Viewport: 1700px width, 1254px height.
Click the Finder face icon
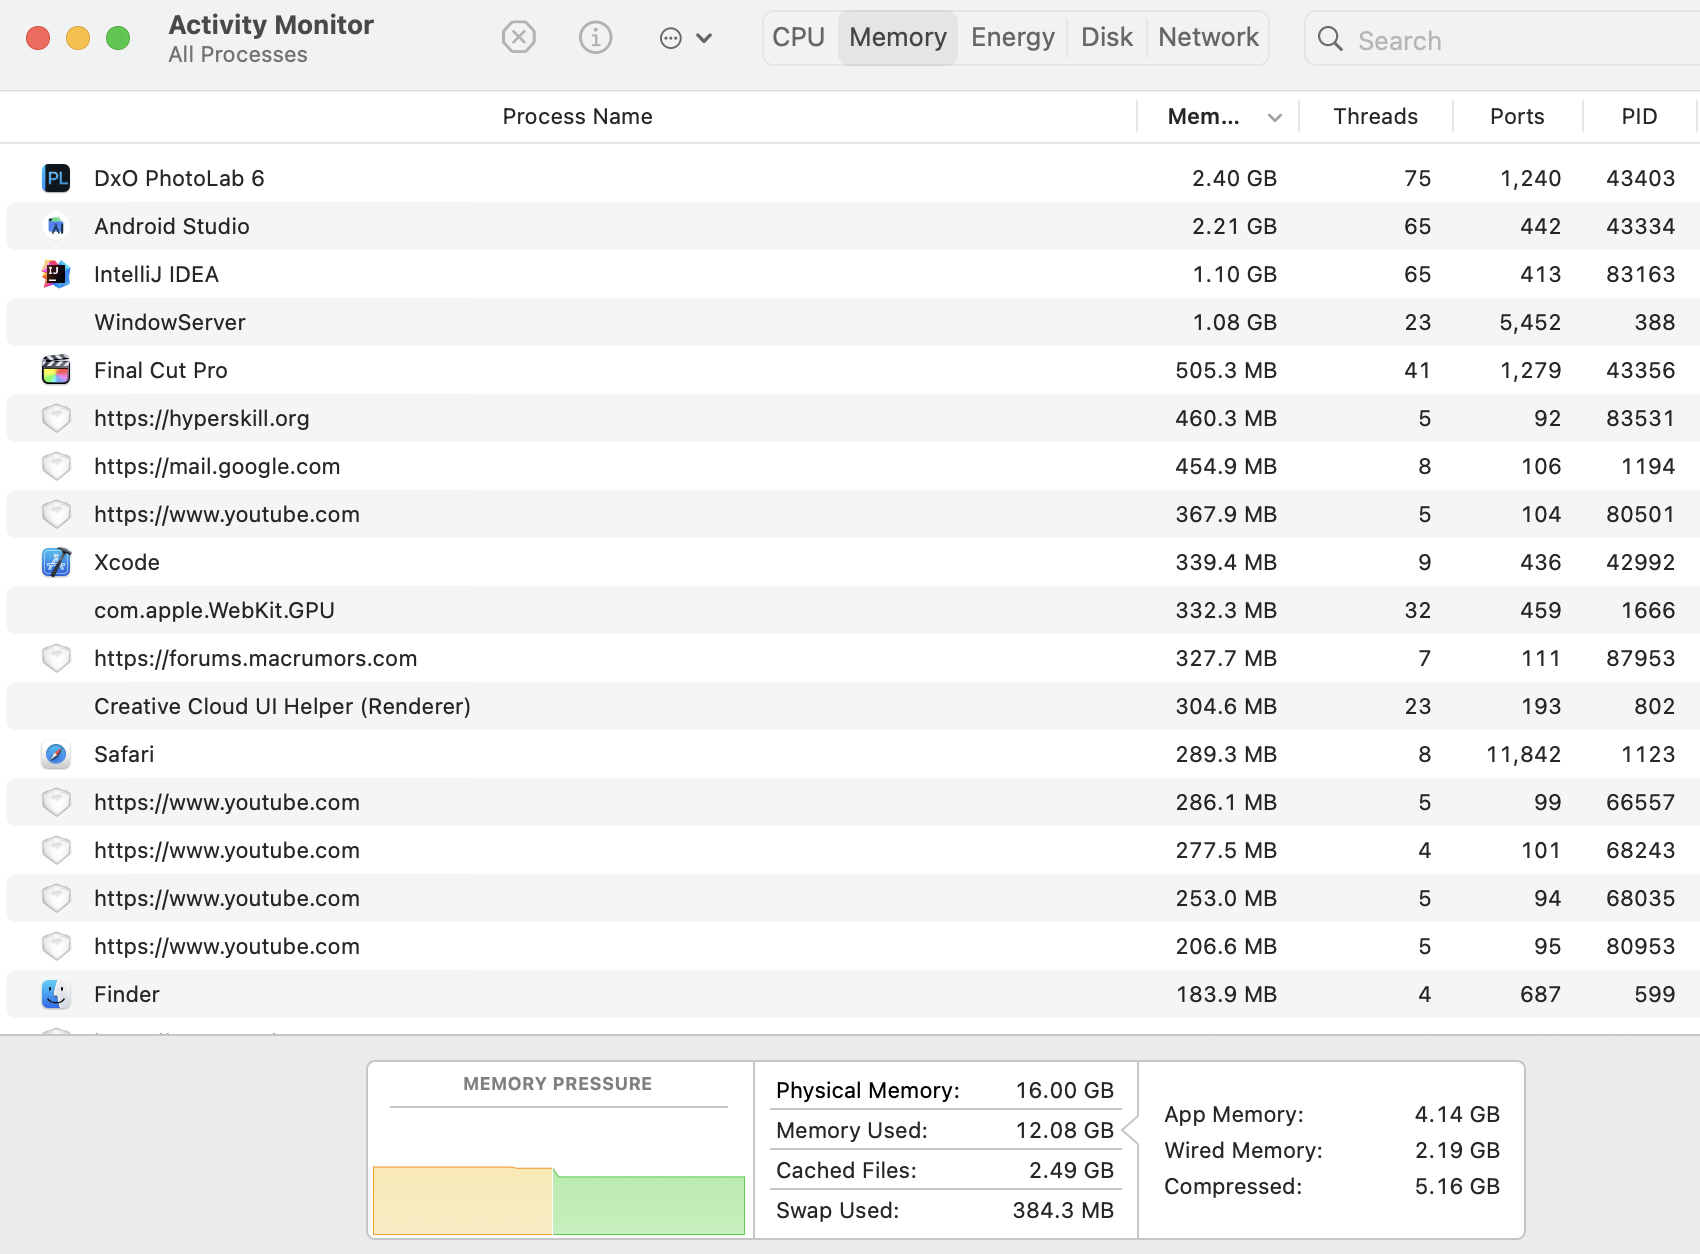(x=56, y=994)
